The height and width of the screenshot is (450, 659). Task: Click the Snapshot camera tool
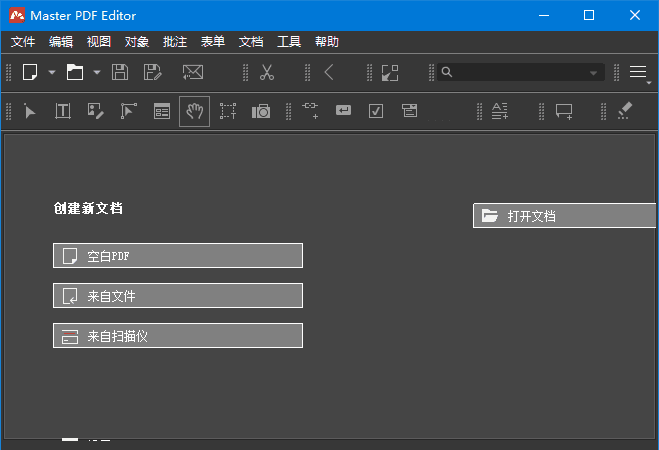[261, 111]
